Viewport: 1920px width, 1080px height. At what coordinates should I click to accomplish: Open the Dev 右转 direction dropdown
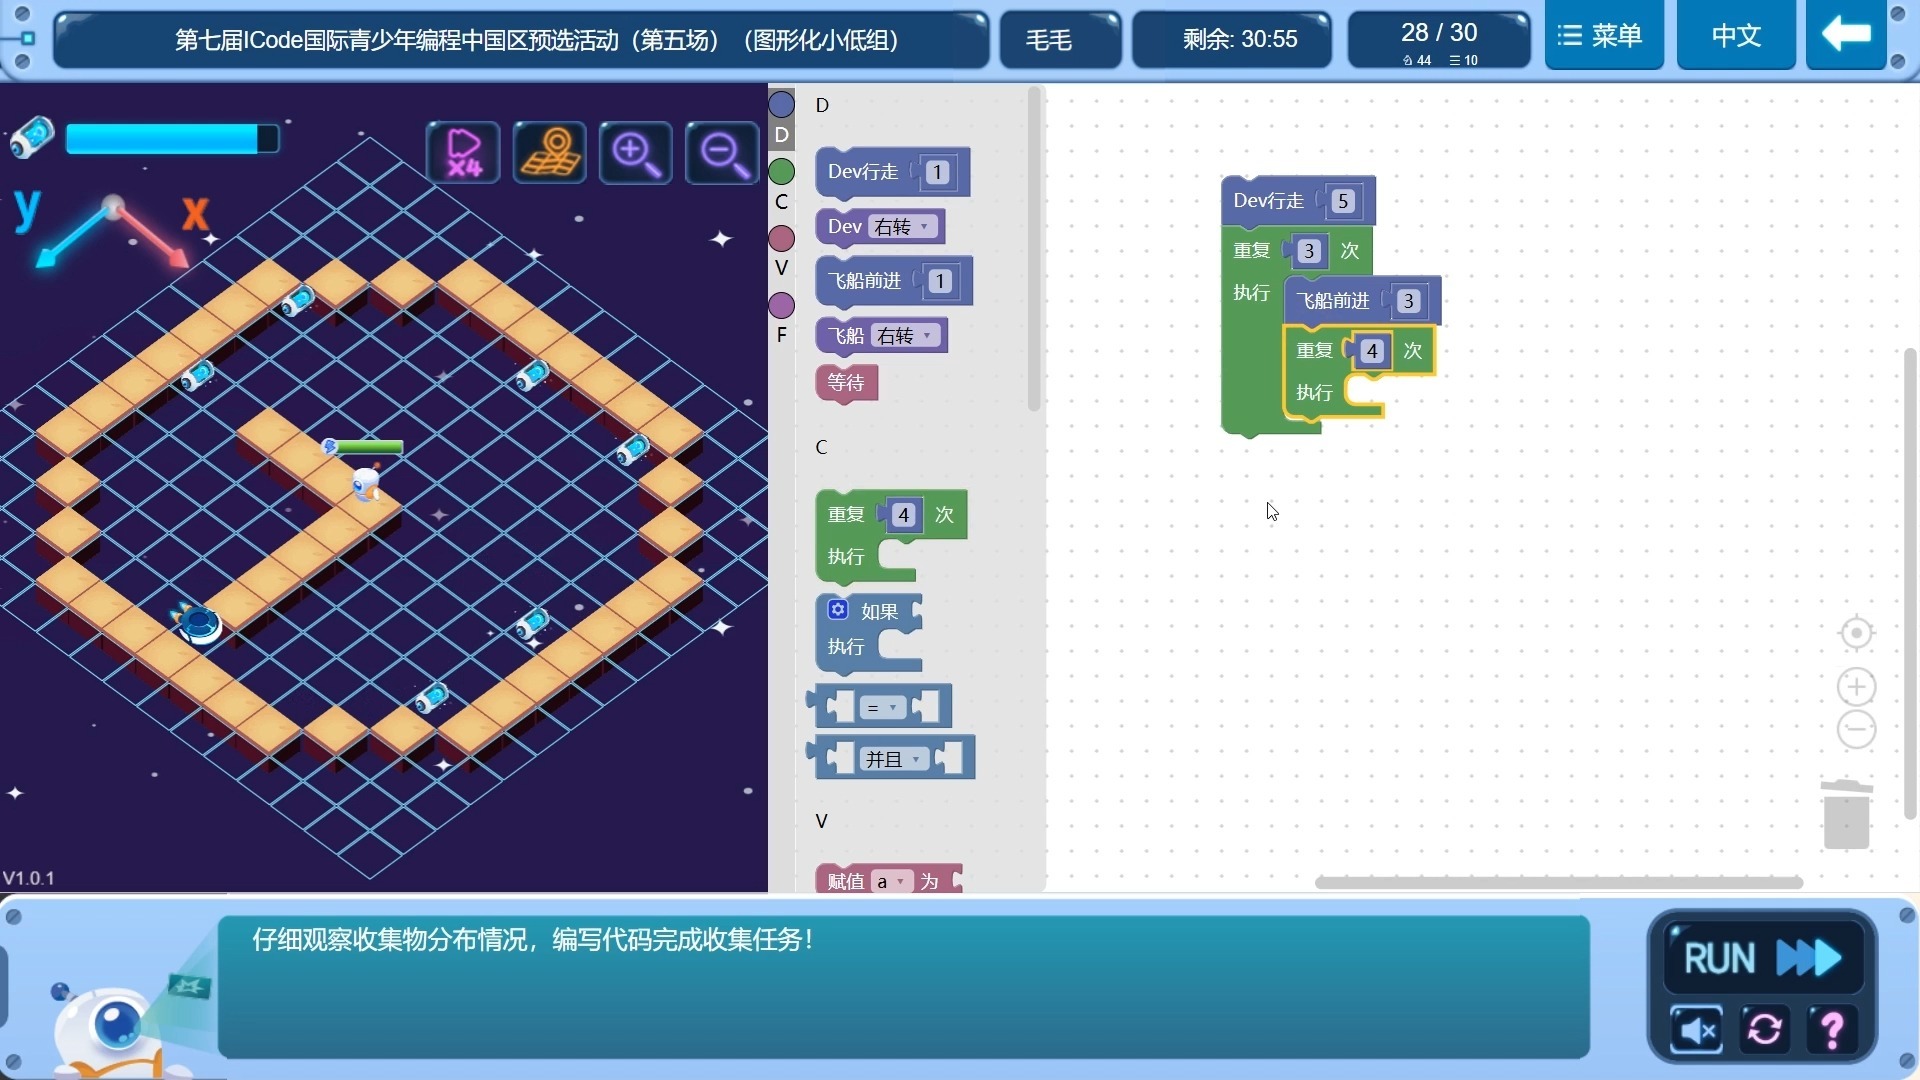pos(902,227)
